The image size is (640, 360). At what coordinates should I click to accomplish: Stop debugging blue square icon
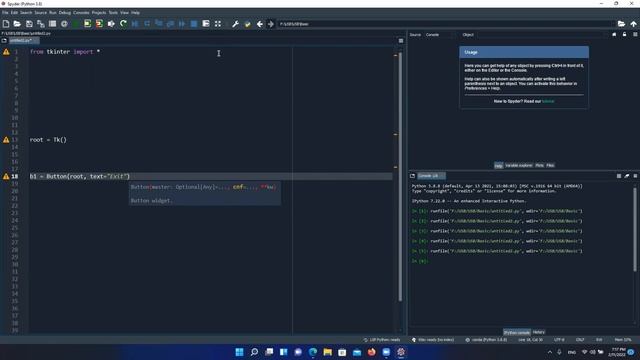coord(194,24)
